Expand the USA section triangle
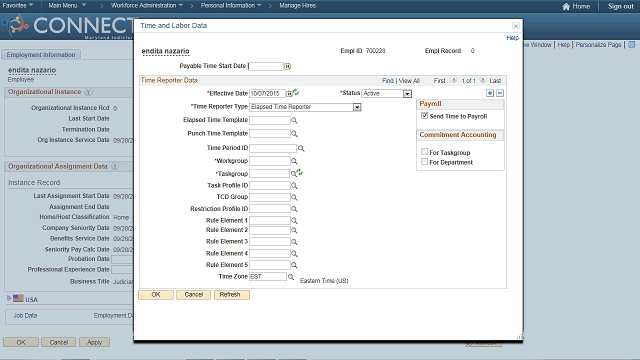Screen dimensions: 640x360 coord(9,298)
